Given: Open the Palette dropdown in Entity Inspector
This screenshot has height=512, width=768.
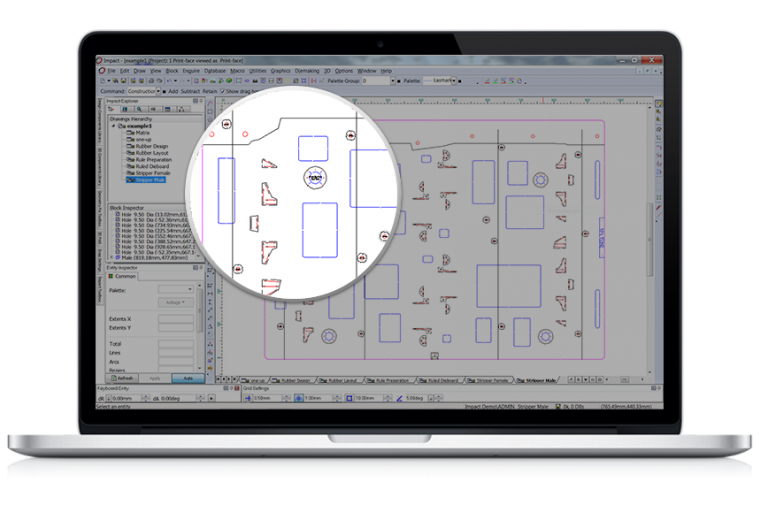Looking at the screenshot, I should pyautogui.click(x=176, y=290).
